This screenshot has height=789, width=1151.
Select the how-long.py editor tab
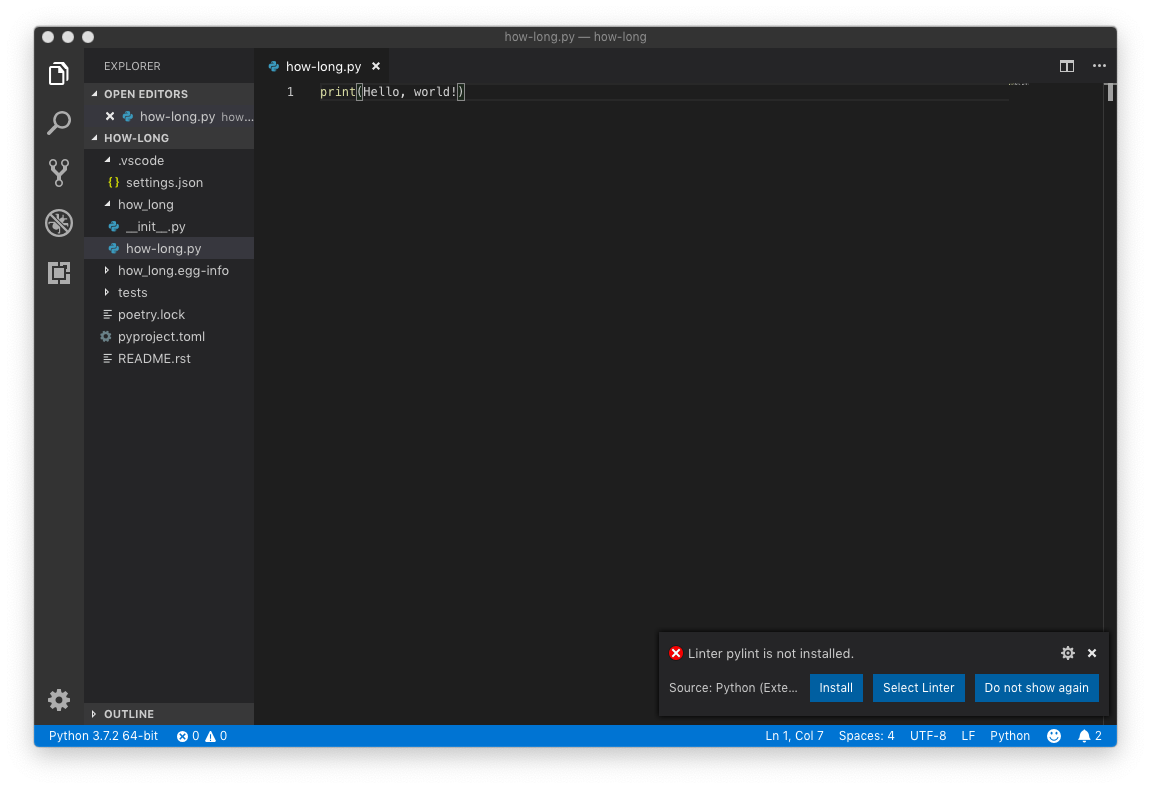point(322,66)
